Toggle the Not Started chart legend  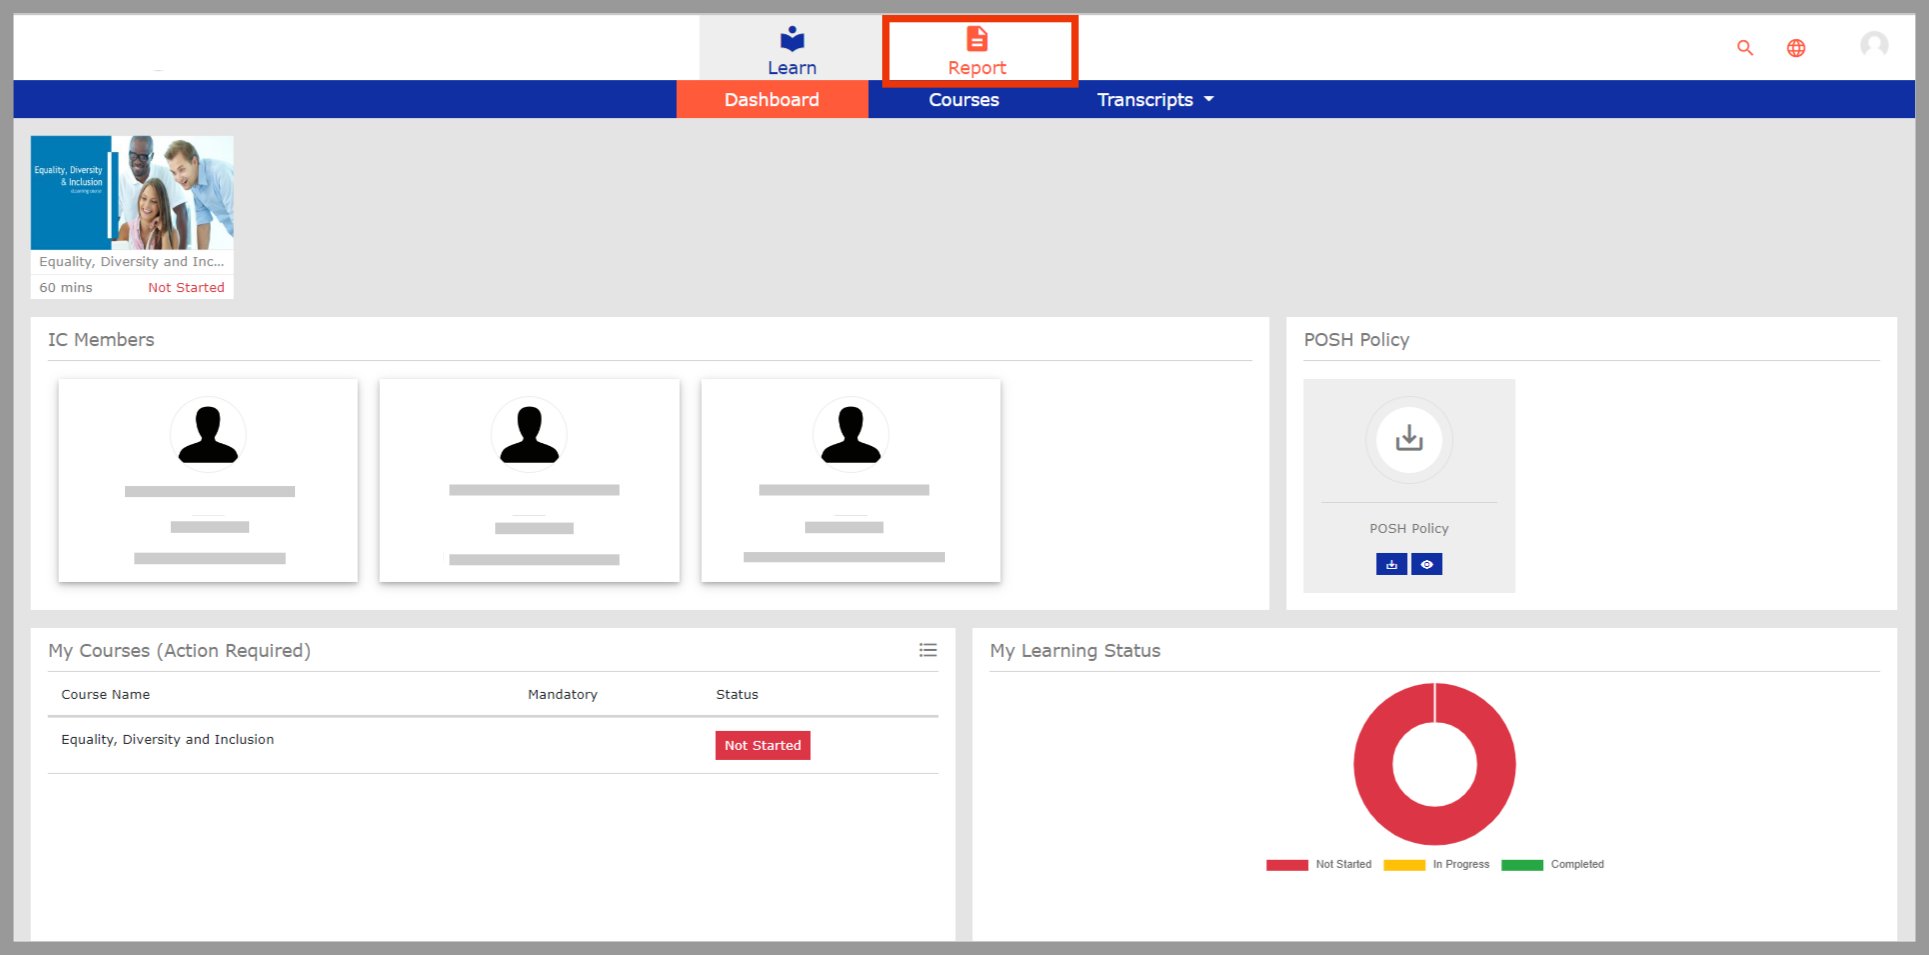(1319, 865)
